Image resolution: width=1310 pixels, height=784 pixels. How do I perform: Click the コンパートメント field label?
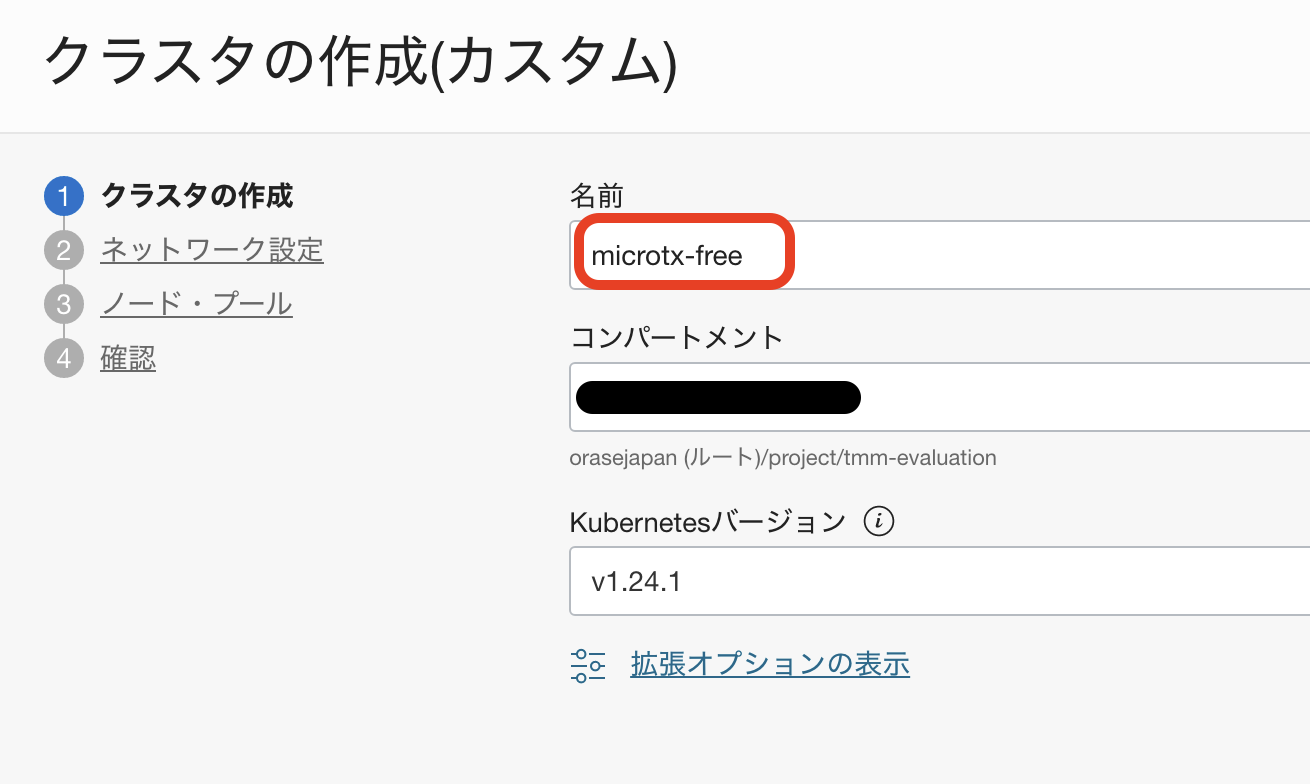click(676, 337)
